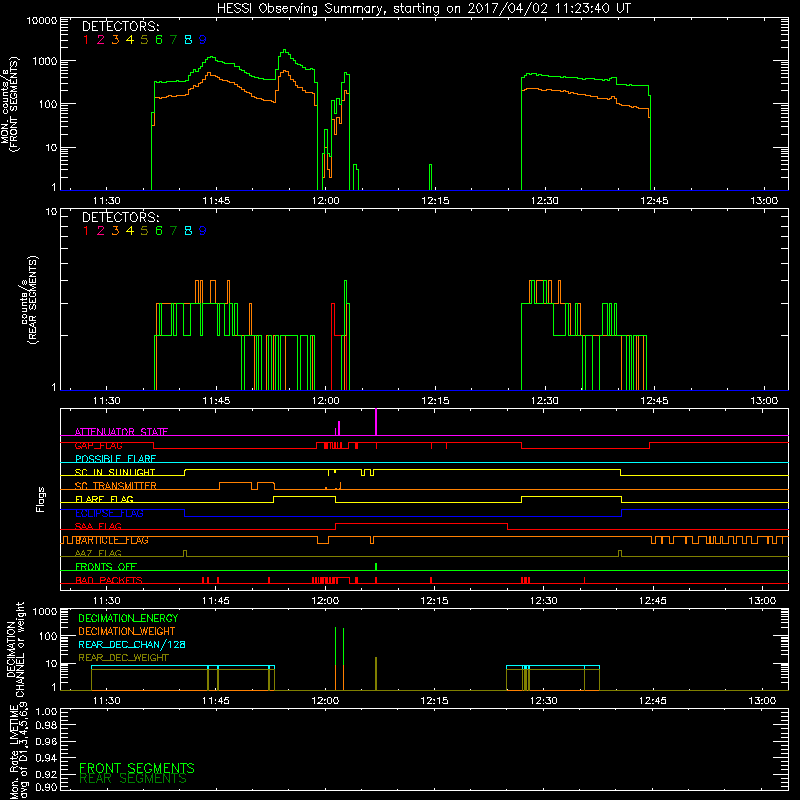Click the BAD_PACKETS flag label
The image size is (800, 800).
pyautogui.click(x=109, y=580)
